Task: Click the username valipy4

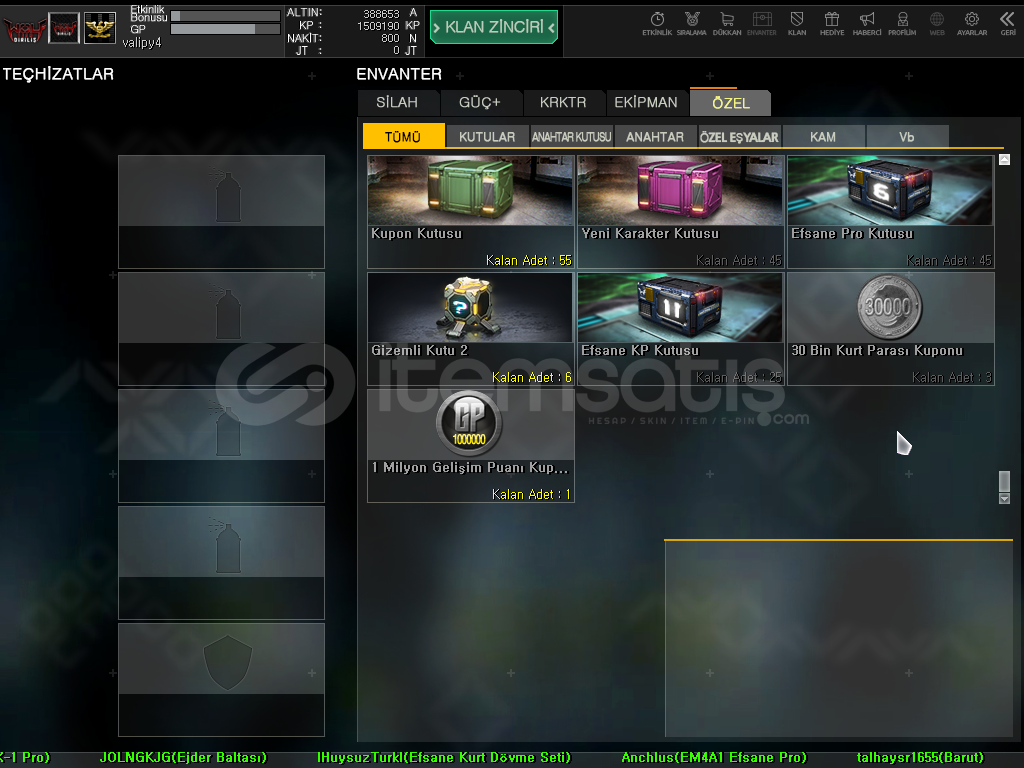Action: tap(141, 43)
